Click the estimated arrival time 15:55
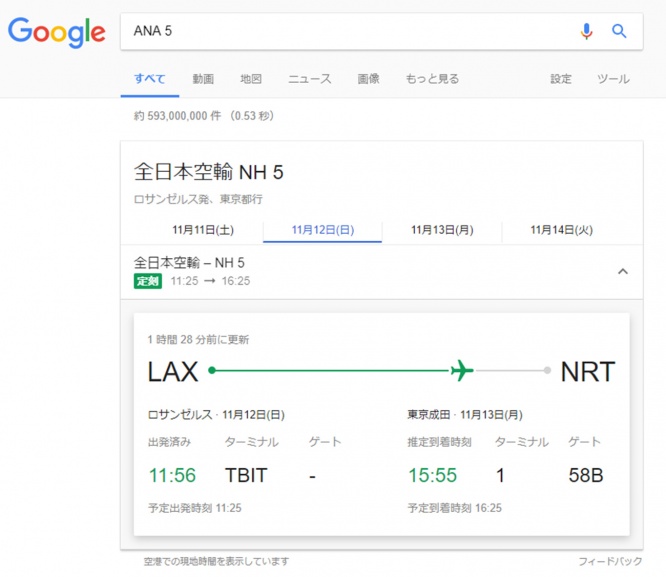This screenshot has height=577, width=666. [432, 475]
